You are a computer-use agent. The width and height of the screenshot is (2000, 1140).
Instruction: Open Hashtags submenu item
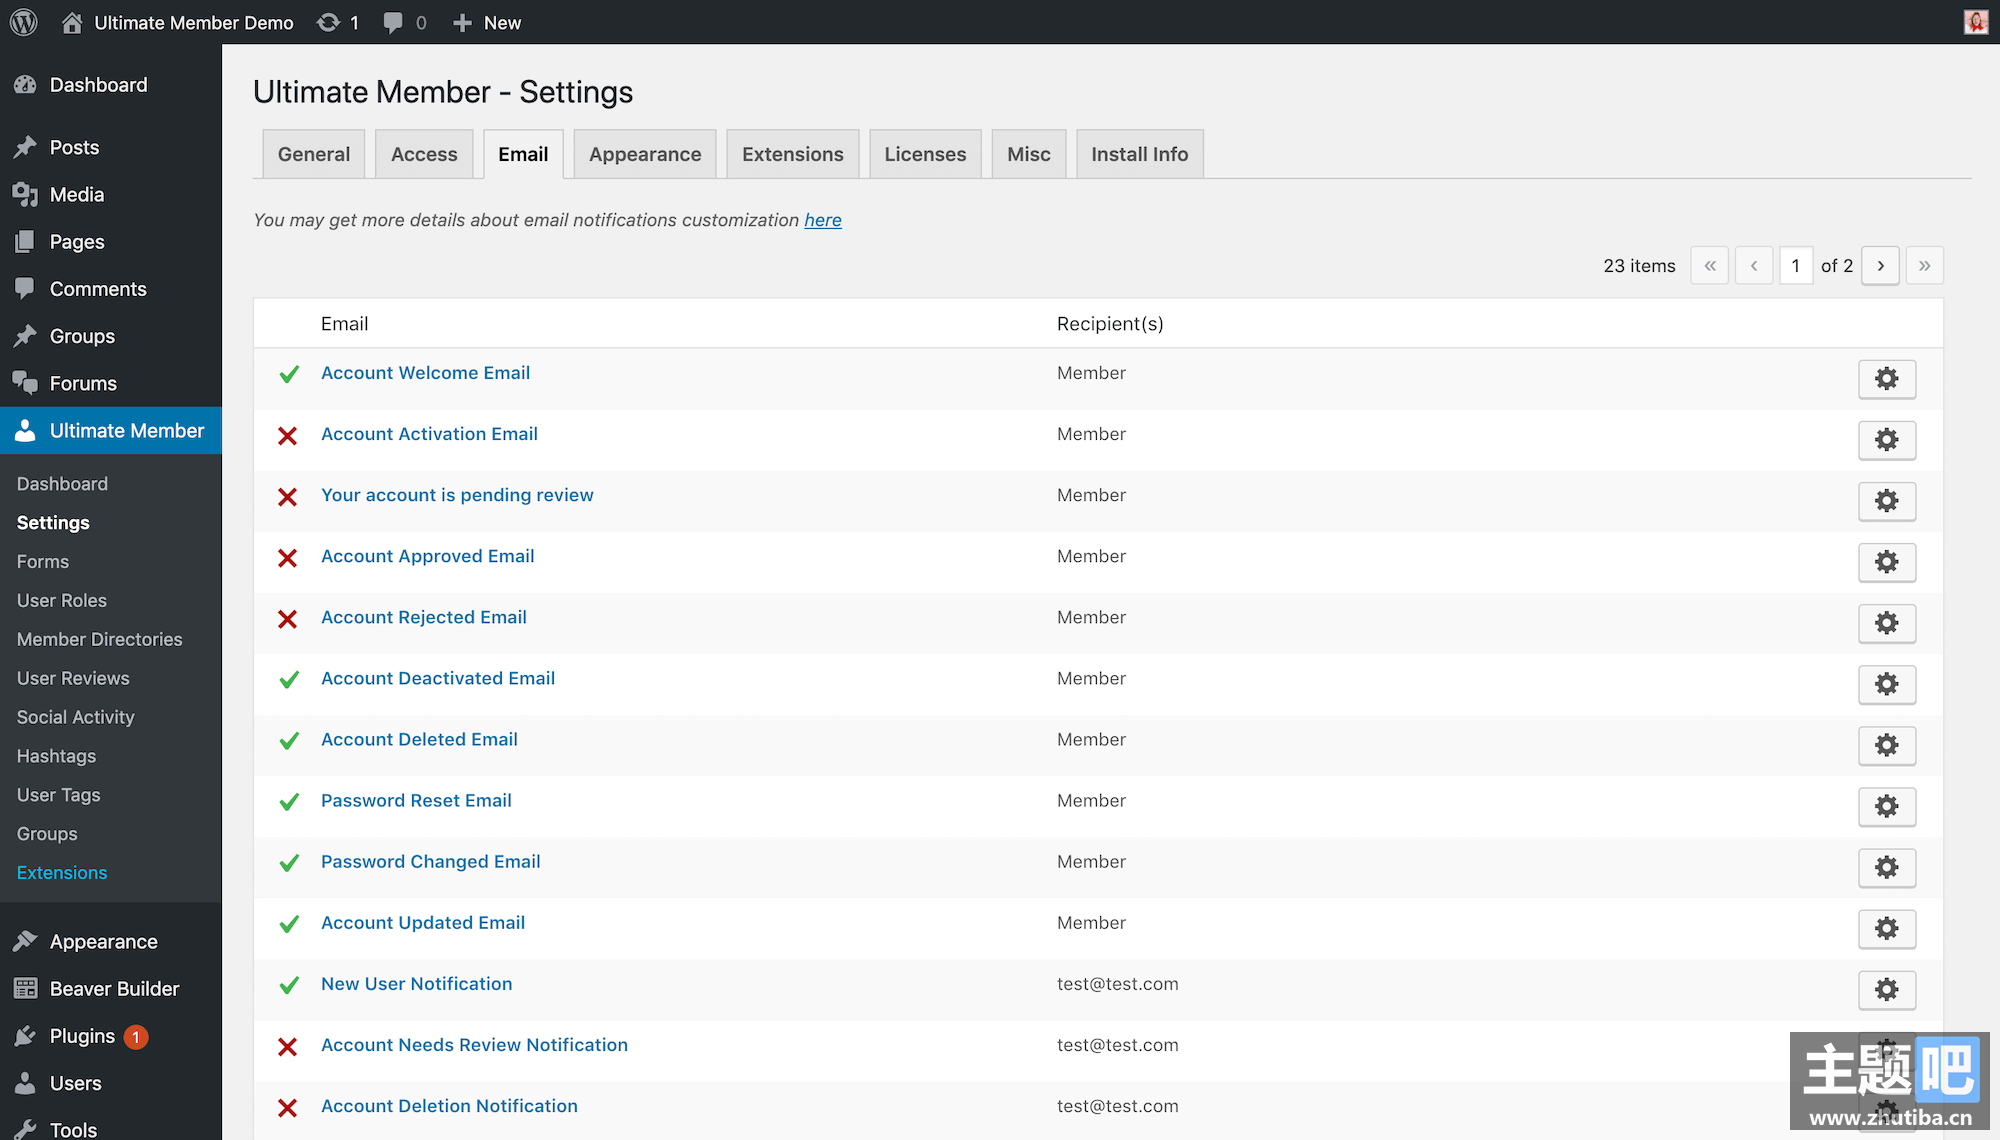coord(57,756)
